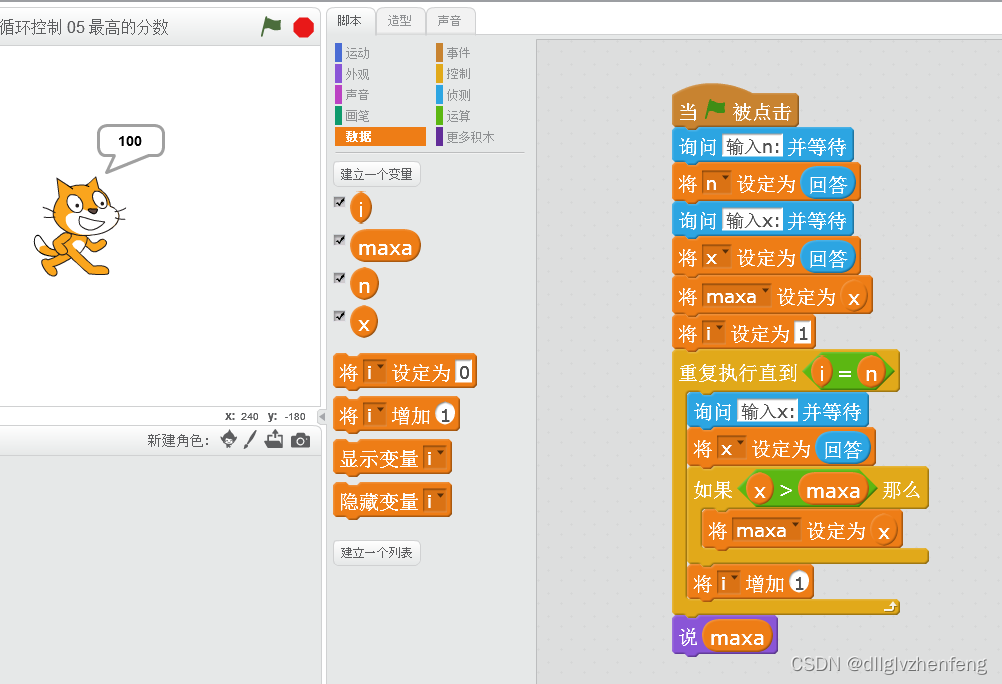Toggle the checkbox for variable i
This screenshot has height=684, width=1002.
click(x=339, y=201)
